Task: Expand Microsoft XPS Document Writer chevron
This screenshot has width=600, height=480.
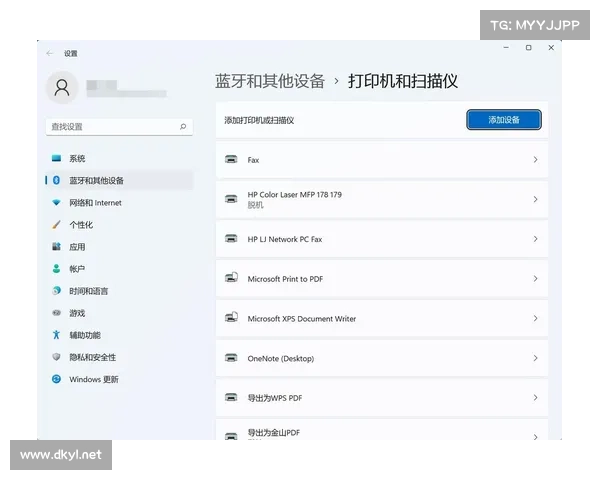Action: click(x=535, y=318)
